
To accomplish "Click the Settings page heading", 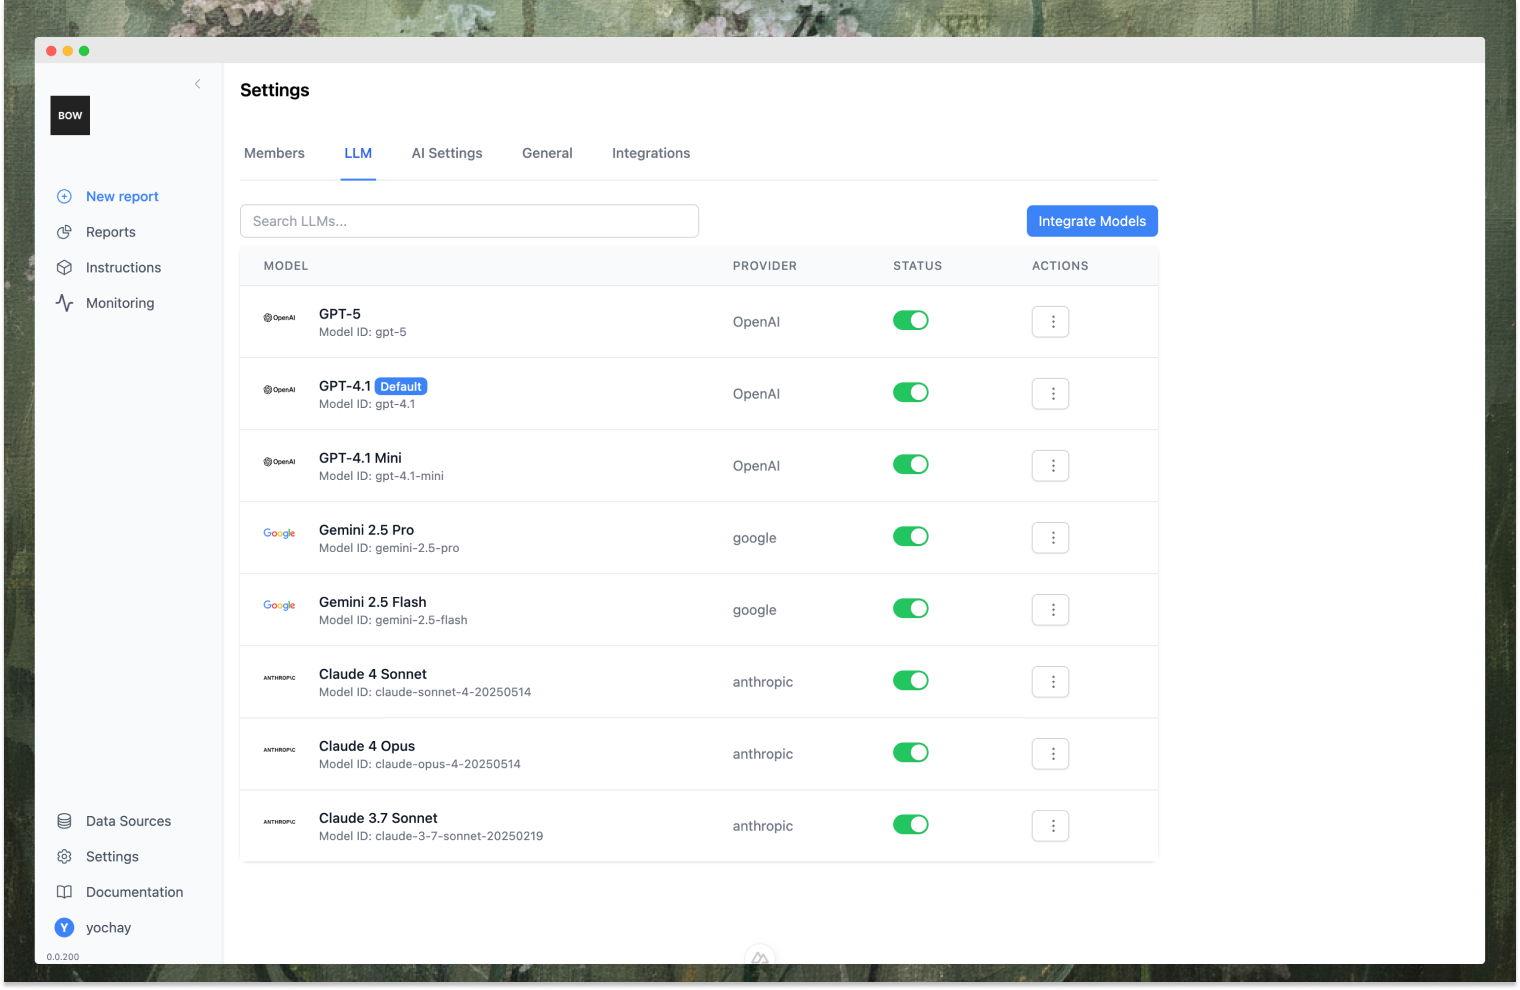I will 275,90.
